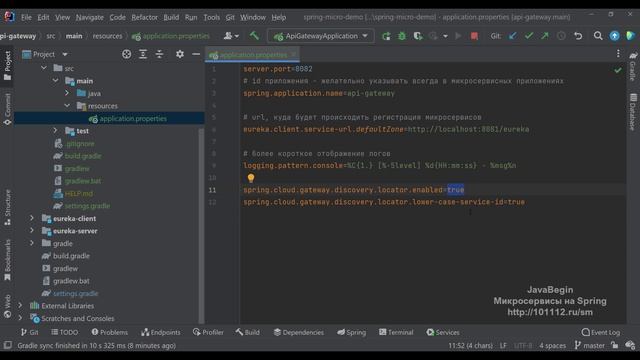The image size is (640, 360).
Task: Open the dropdown arrow next to run icons
Action: 445,36
